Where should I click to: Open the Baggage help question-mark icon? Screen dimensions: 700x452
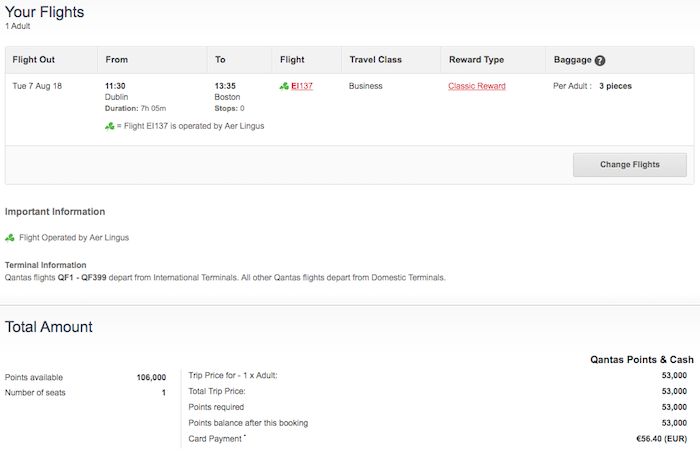pyautogui.click(x=600, y=60)
